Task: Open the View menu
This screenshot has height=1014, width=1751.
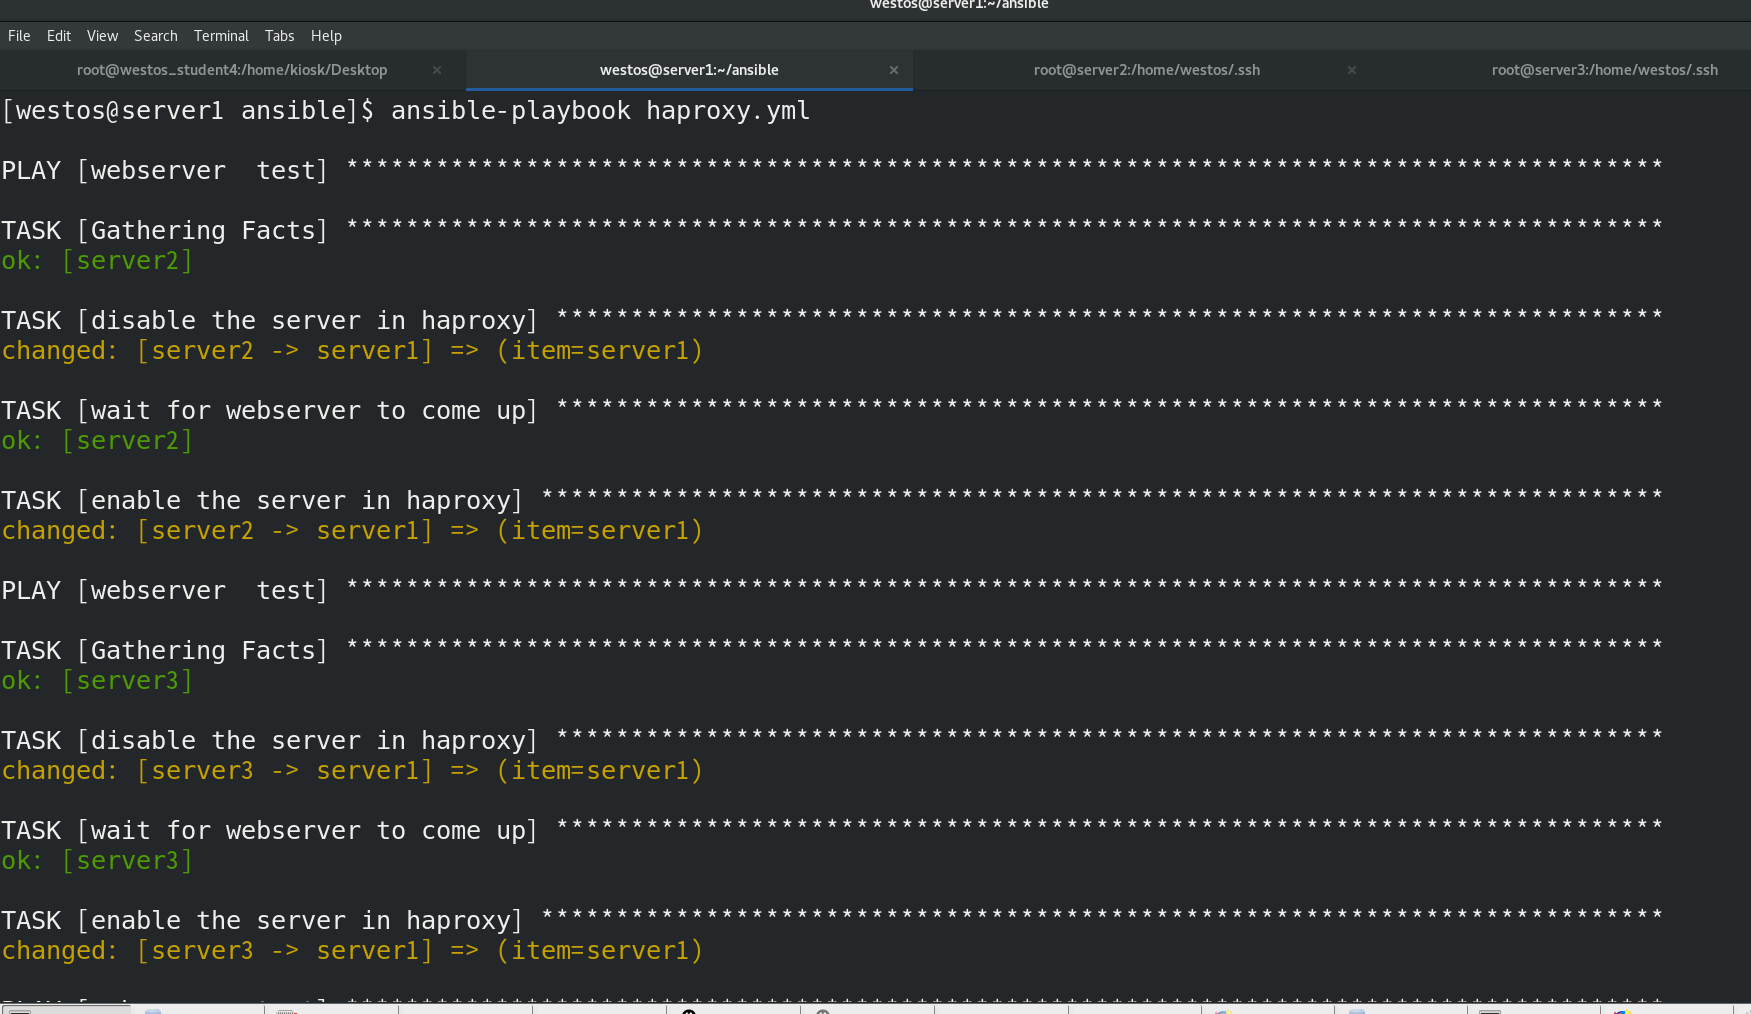Action: tap(102, 36)
